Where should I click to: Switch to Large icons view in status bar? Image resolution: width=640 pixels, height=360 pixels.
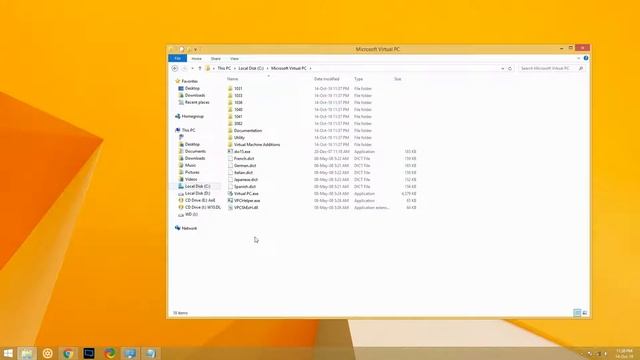(x=584, y=313)
